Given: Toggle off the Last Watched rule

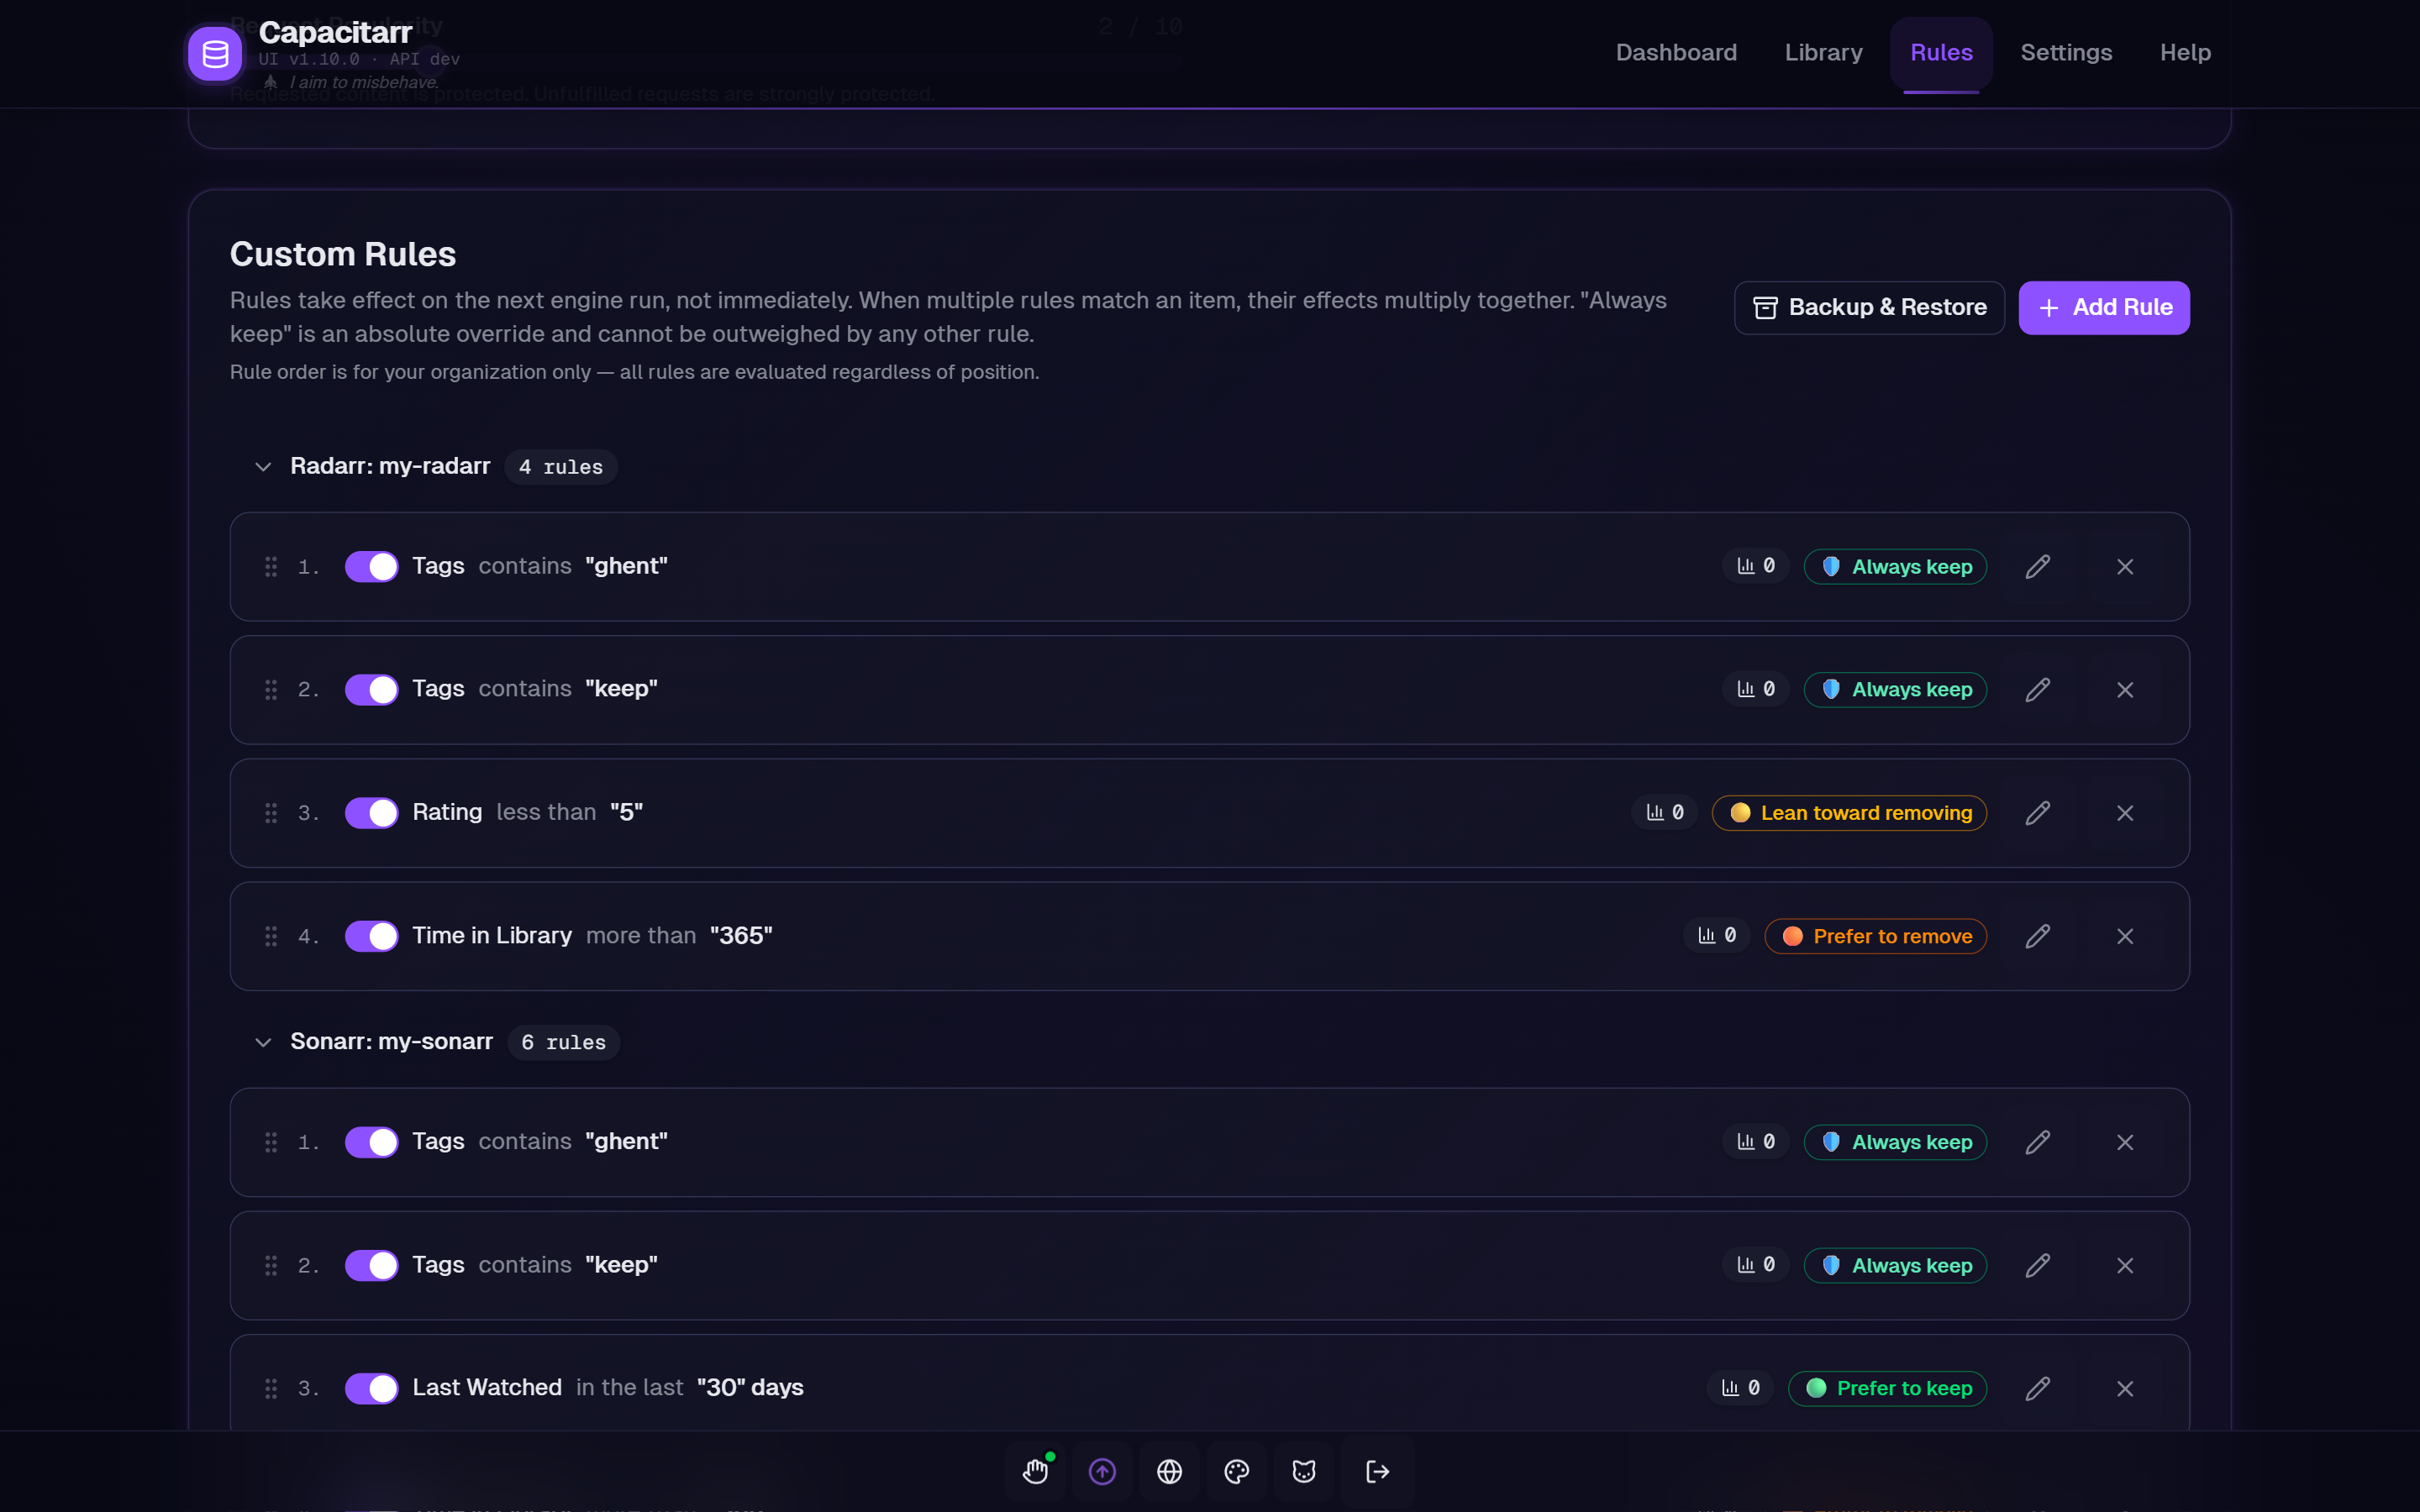Looking at the screenshot, I should click(x=372, y=1388).
